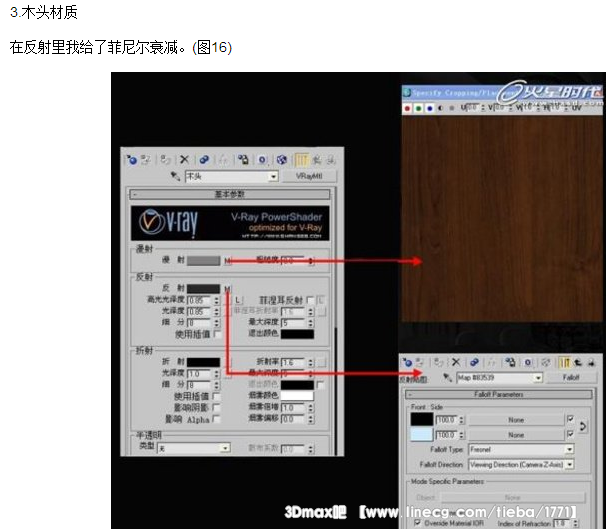Toggle the 菲涅耳反射 checkbox
606x529 pixels.
310,300
